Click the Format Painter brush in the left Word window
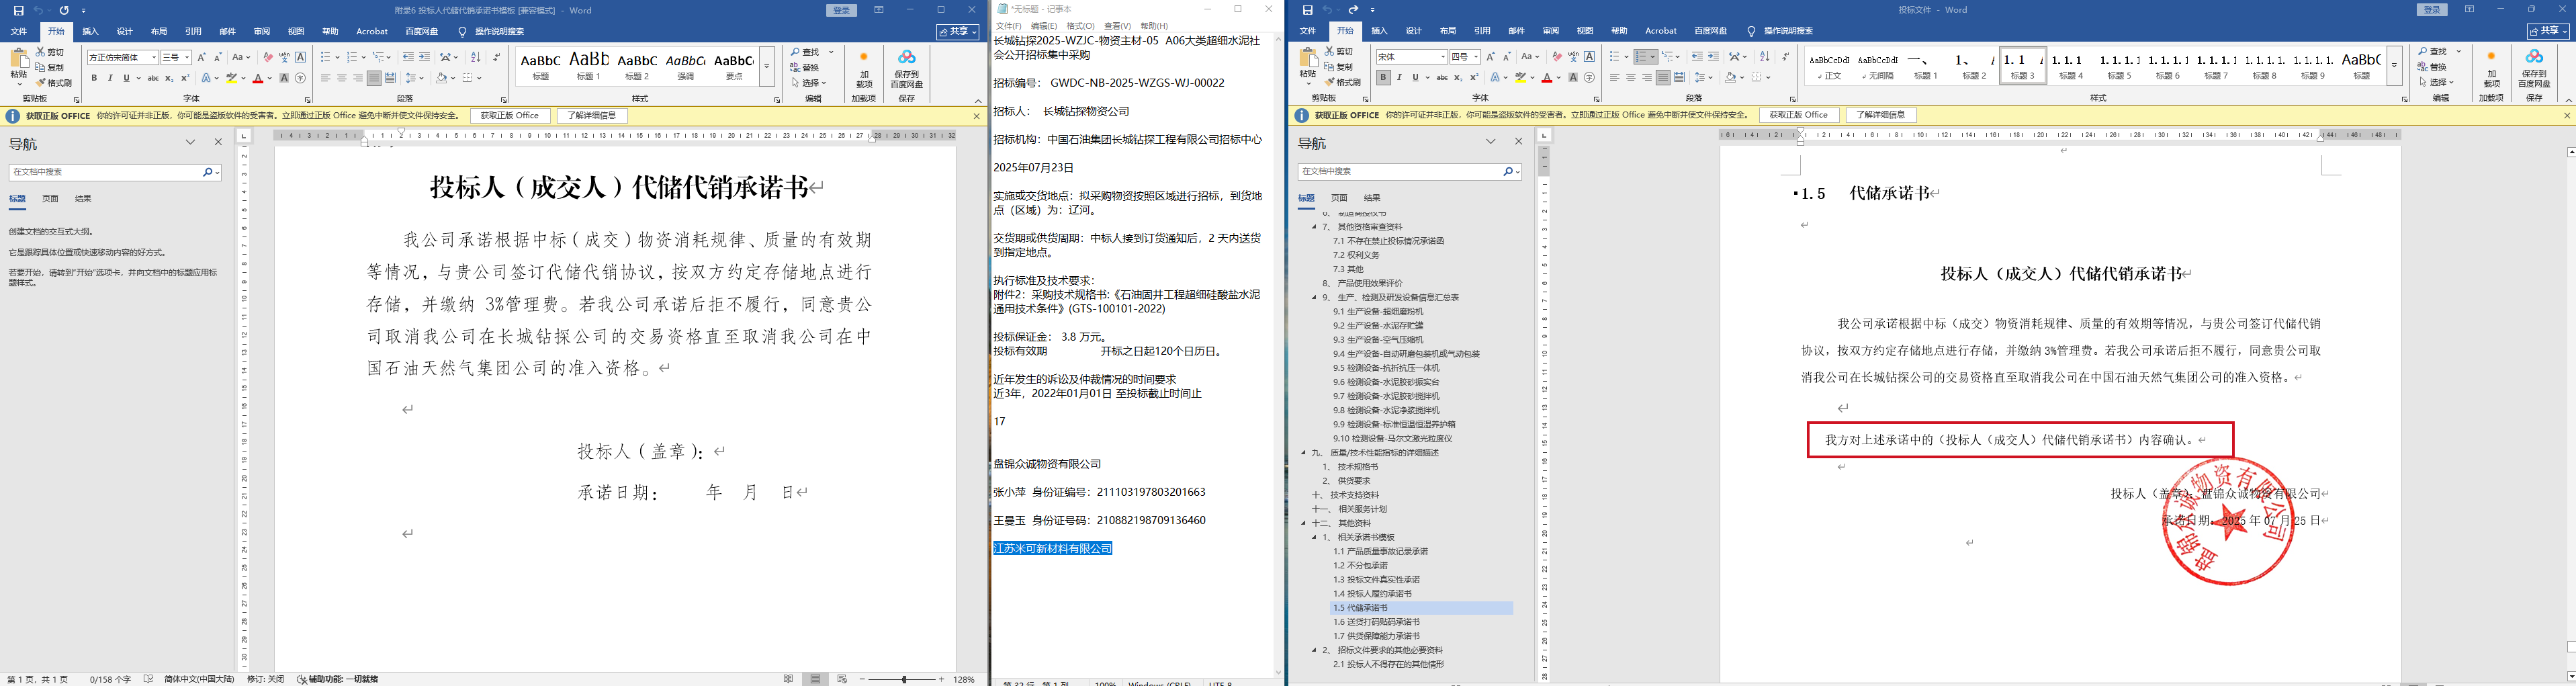The height and width of the screenshot is (686, 2576). click(x=41, y=83)
